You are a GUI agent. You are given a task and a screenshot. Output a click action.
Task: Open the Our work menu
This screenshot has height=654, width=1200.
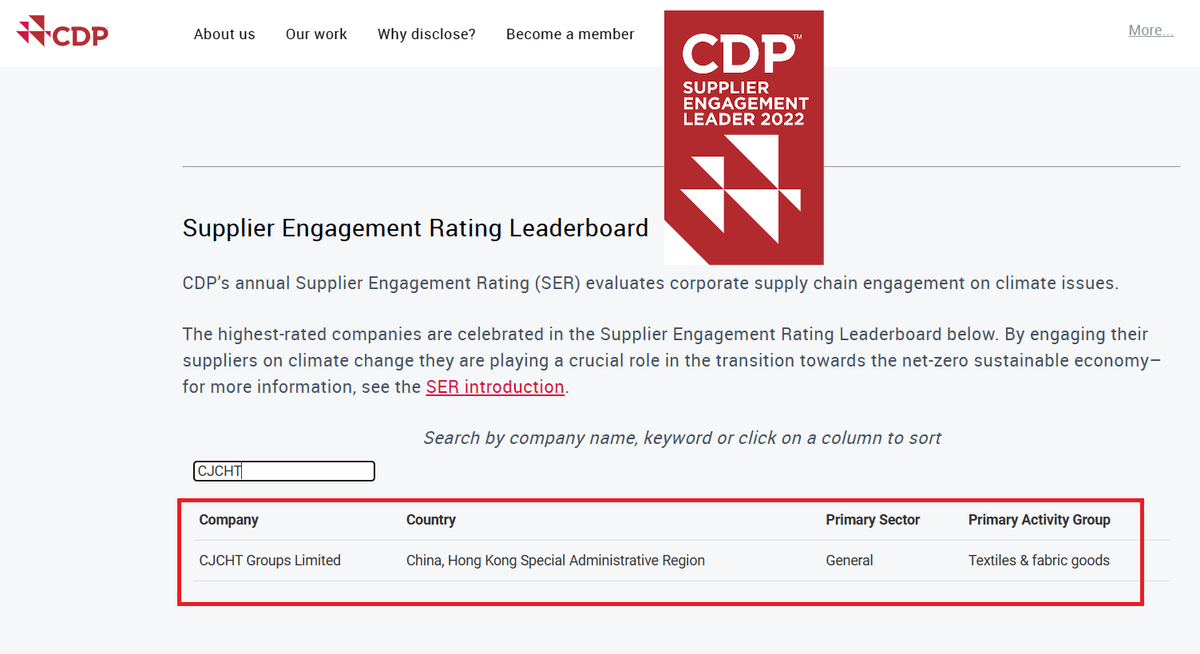316,34
